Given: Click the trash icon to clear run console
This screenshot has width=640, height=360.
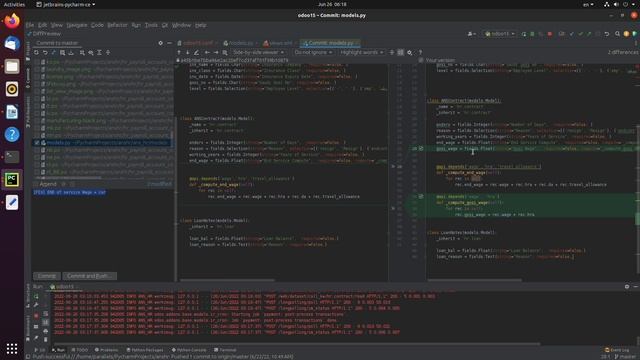Looking at the screenshot, I should (45, 339).
